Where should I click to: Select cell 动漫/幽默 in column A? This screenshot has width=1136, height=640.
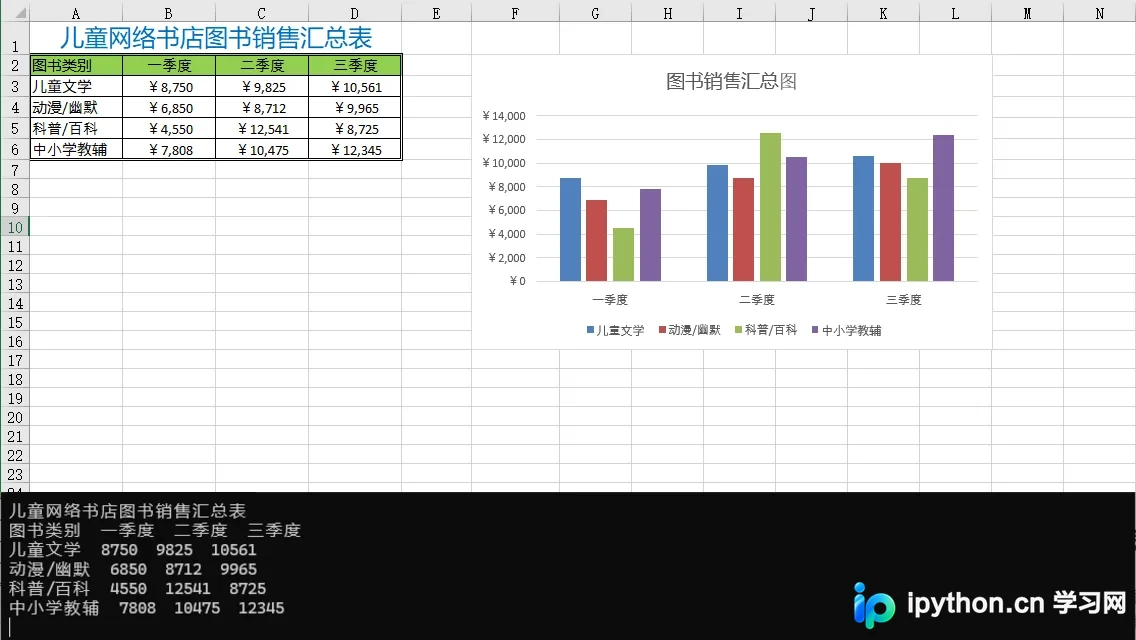[76, 107]
